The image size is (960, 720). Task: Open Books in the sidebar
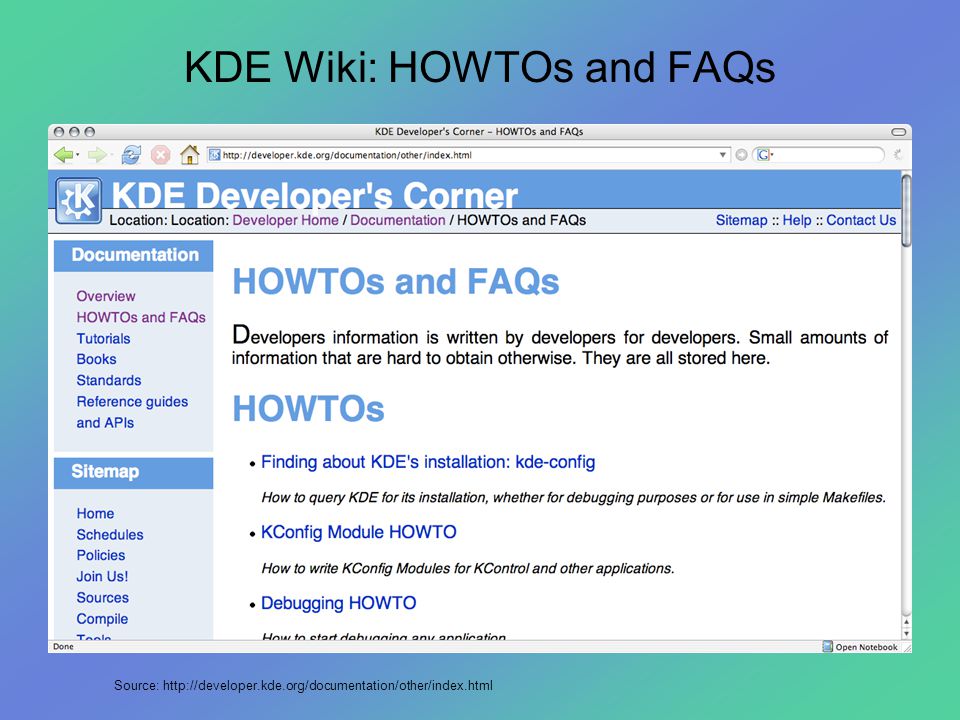(96, 359)
